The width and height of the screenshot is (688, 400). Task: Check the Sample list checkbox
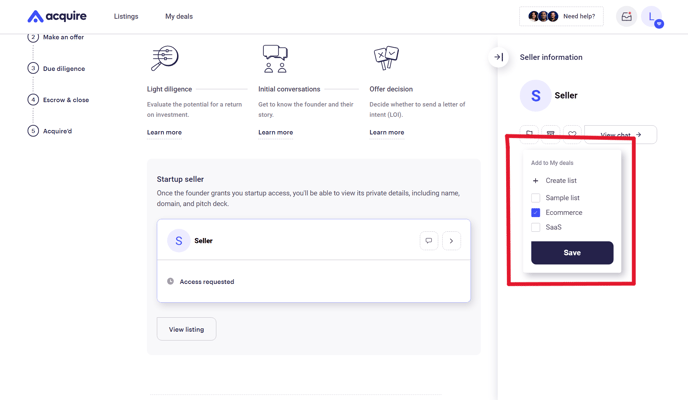coord(535,198)
